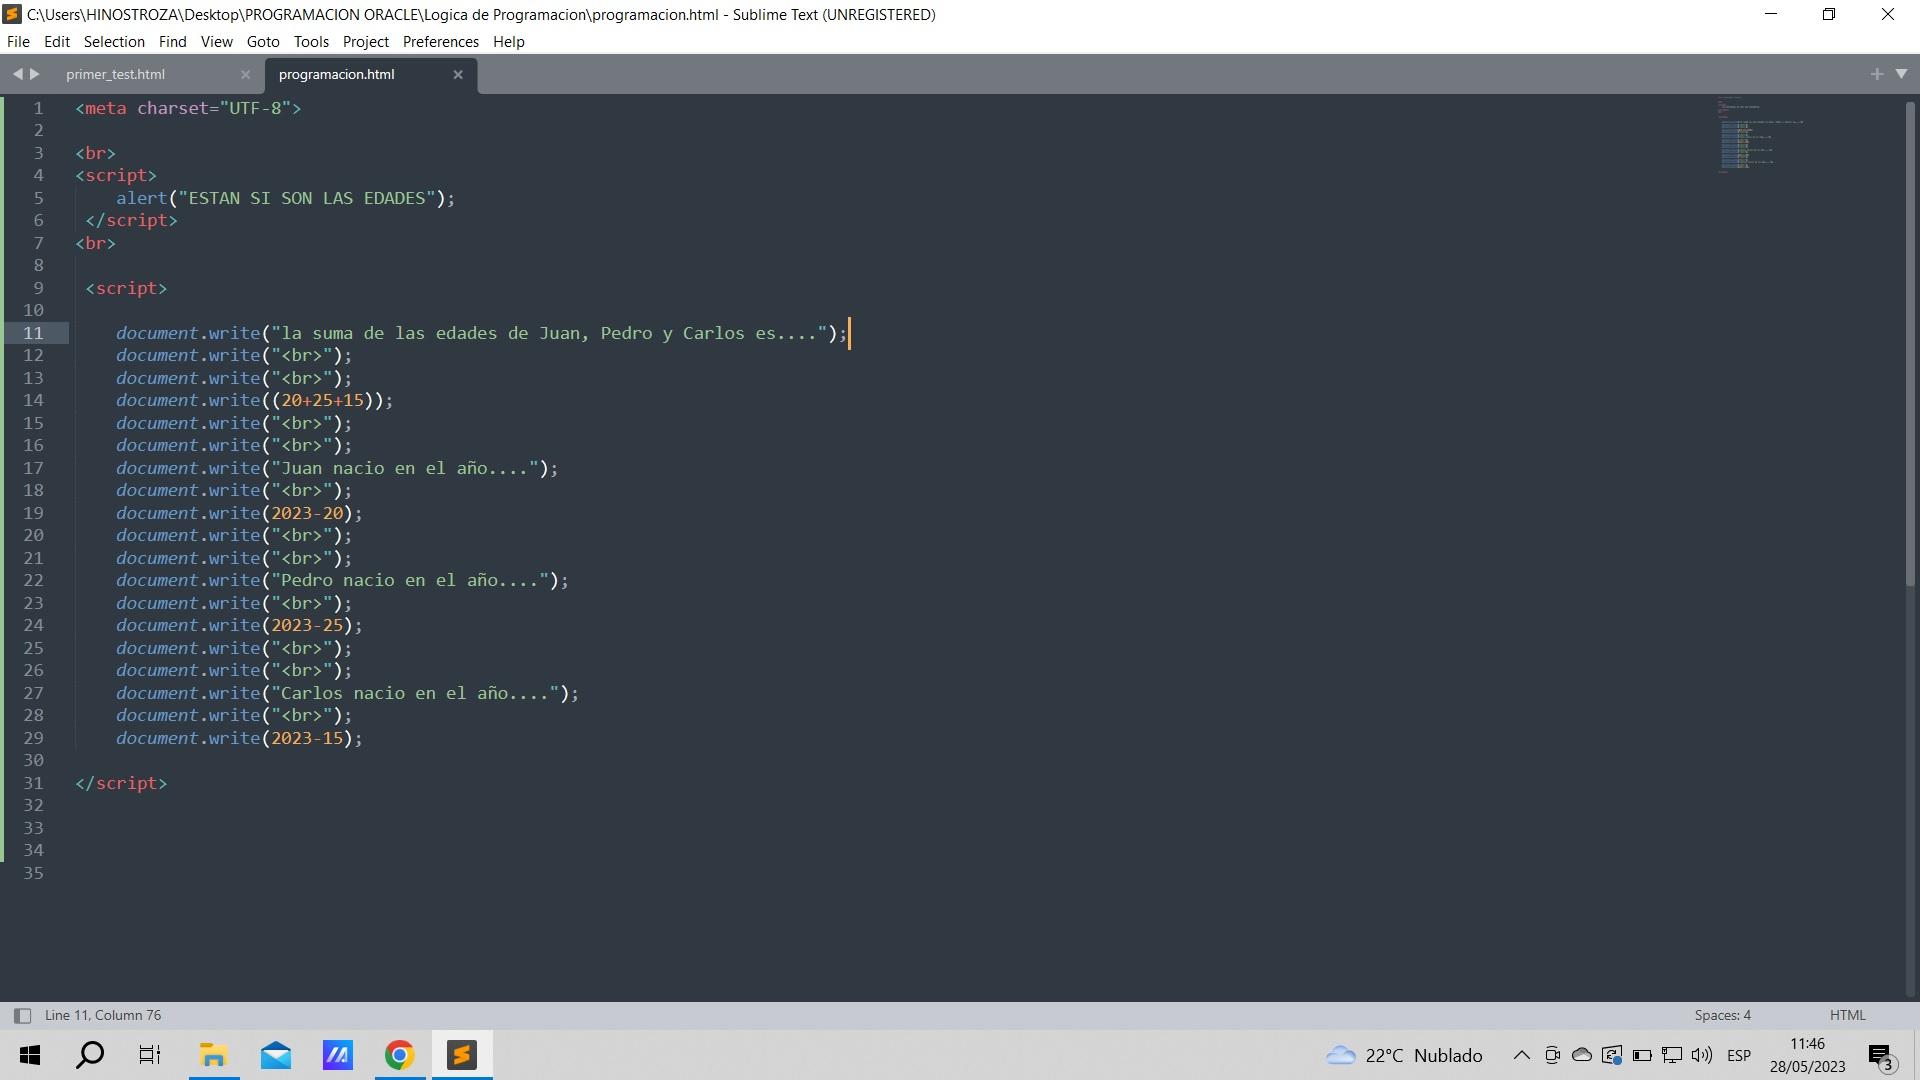Click the 2023-15 expression
Screen dimensions: 1920x1080
[x=307, y=738]
